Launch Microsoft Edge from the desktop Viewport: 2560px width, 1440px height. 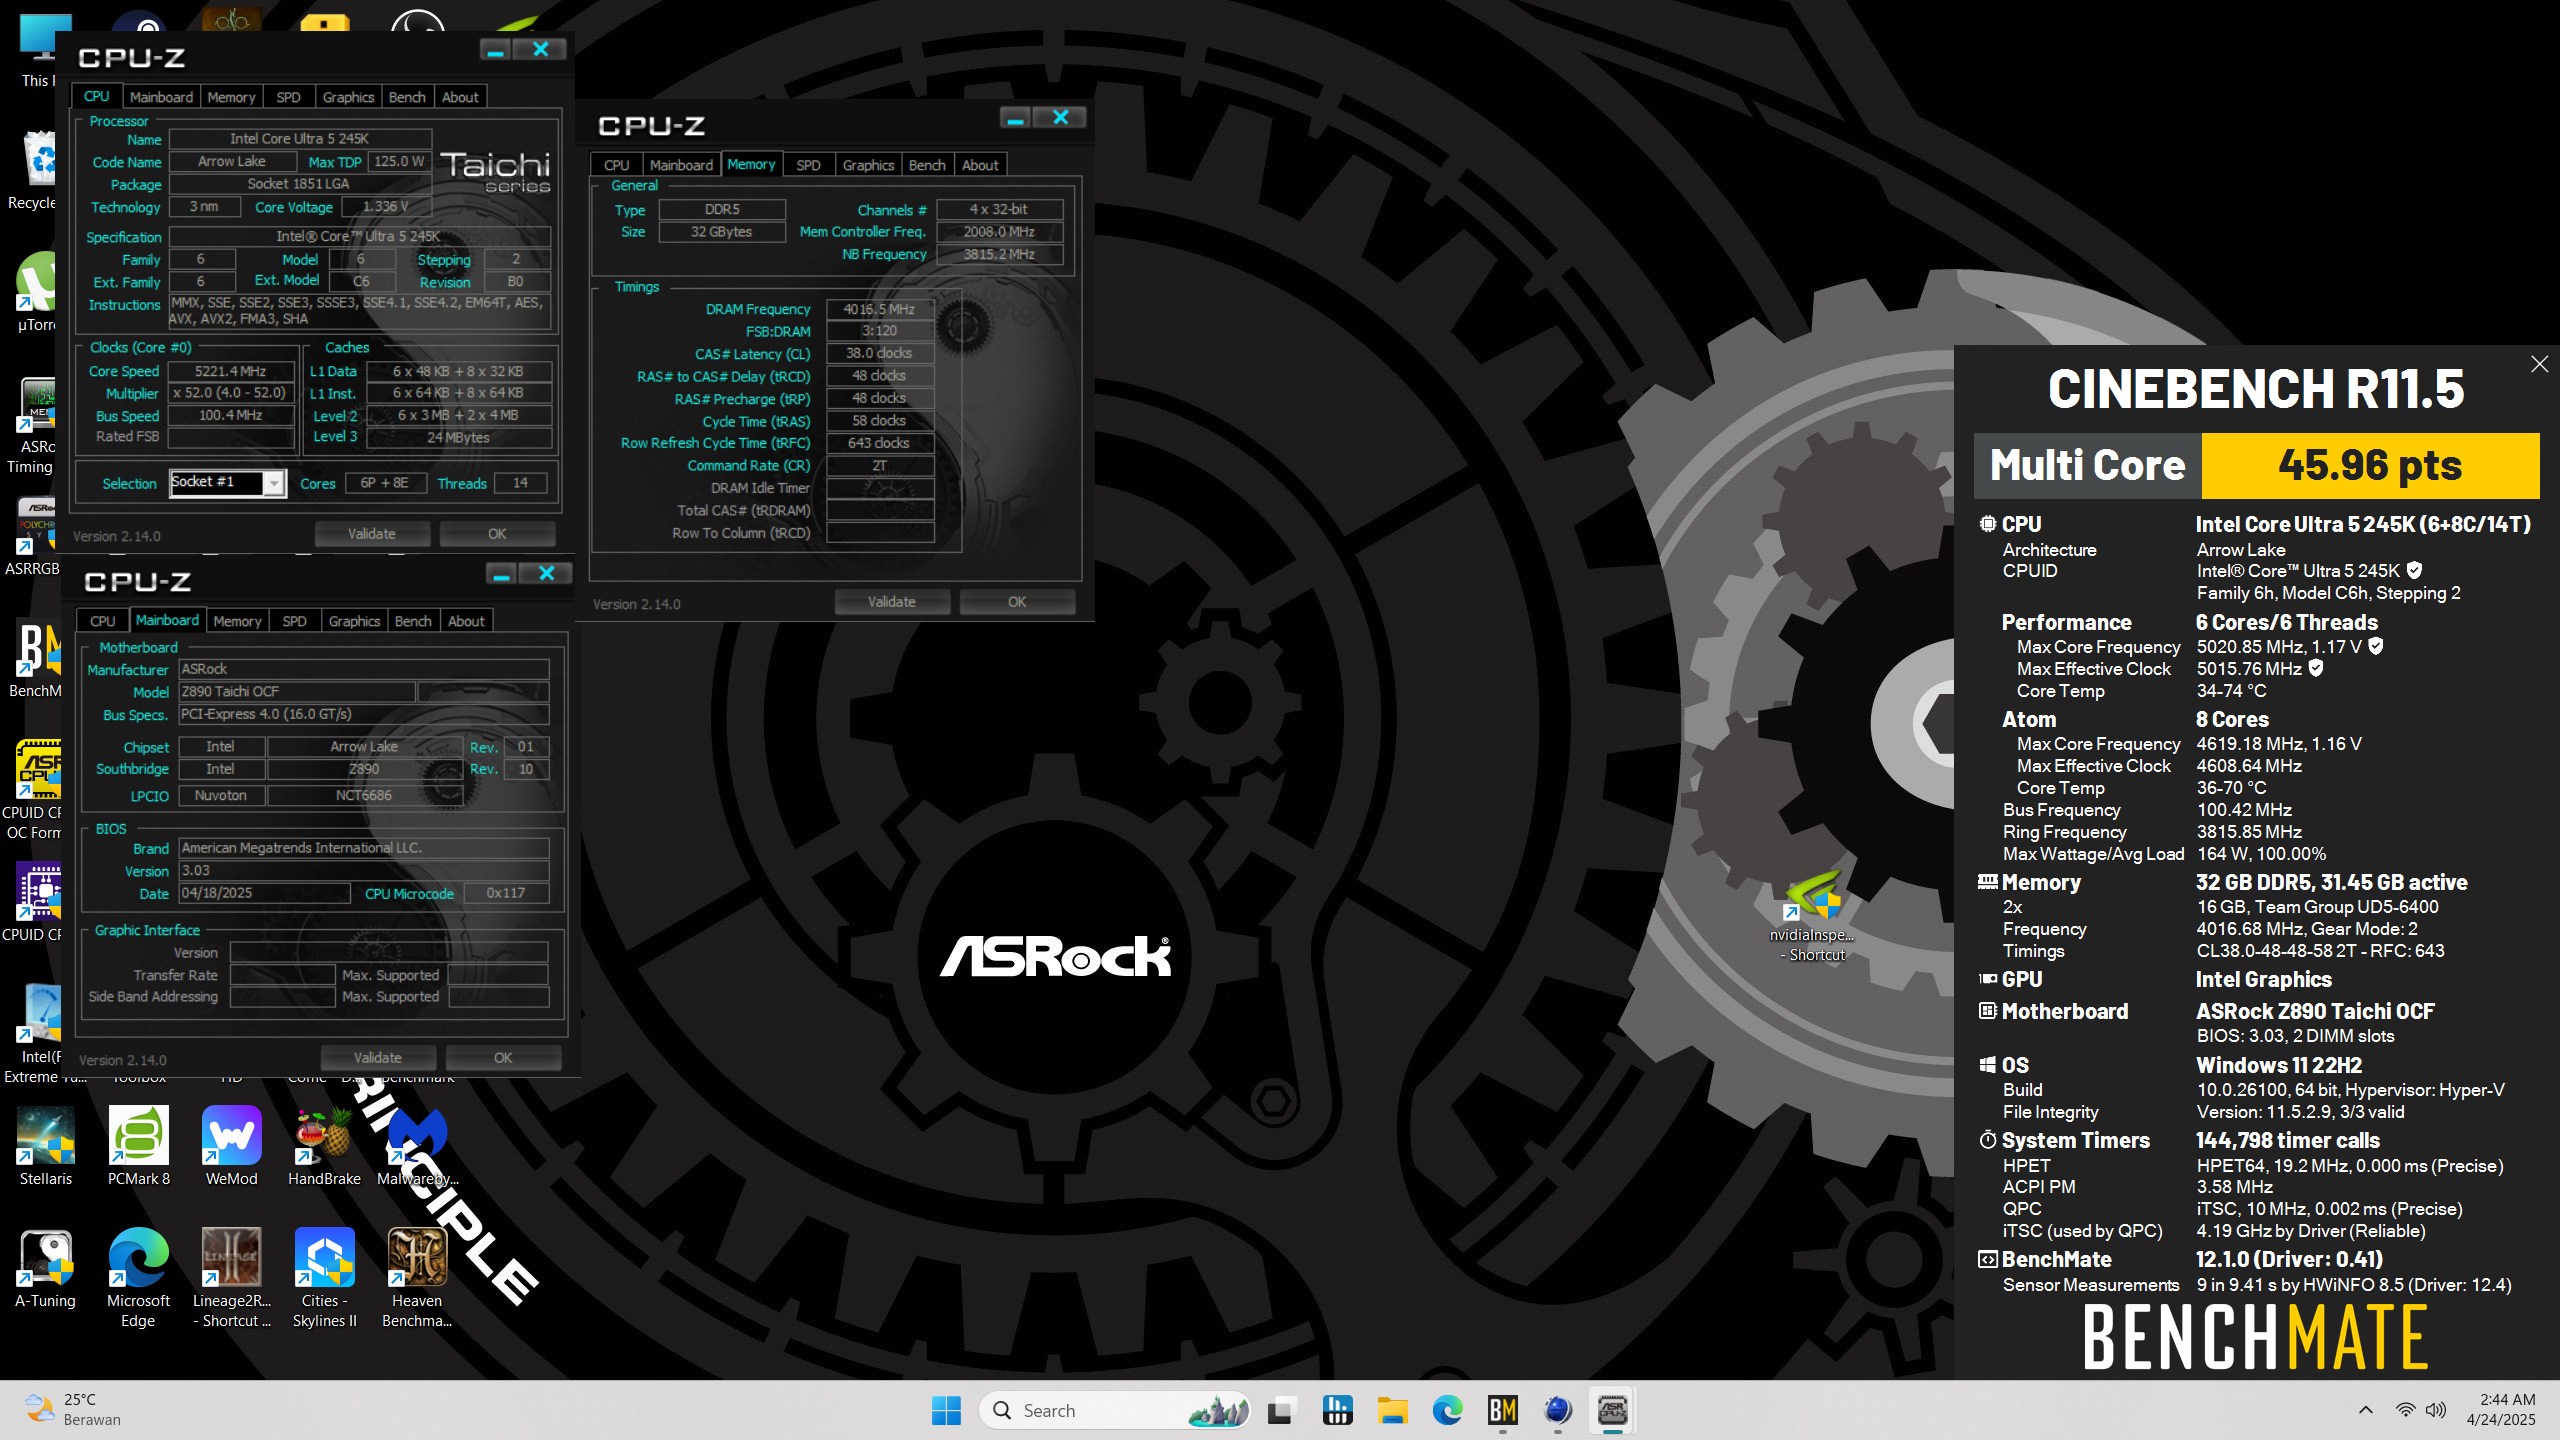[138, 1278]
